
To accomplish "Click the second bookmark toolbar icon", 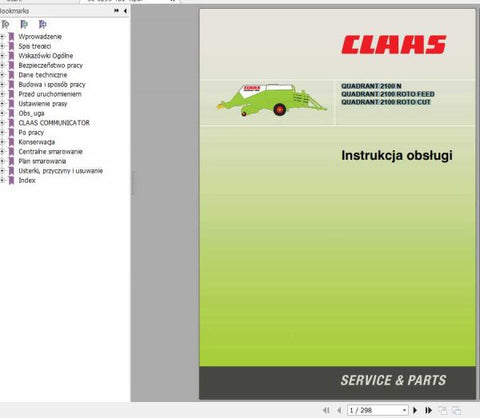I will (x=24, y=24).
